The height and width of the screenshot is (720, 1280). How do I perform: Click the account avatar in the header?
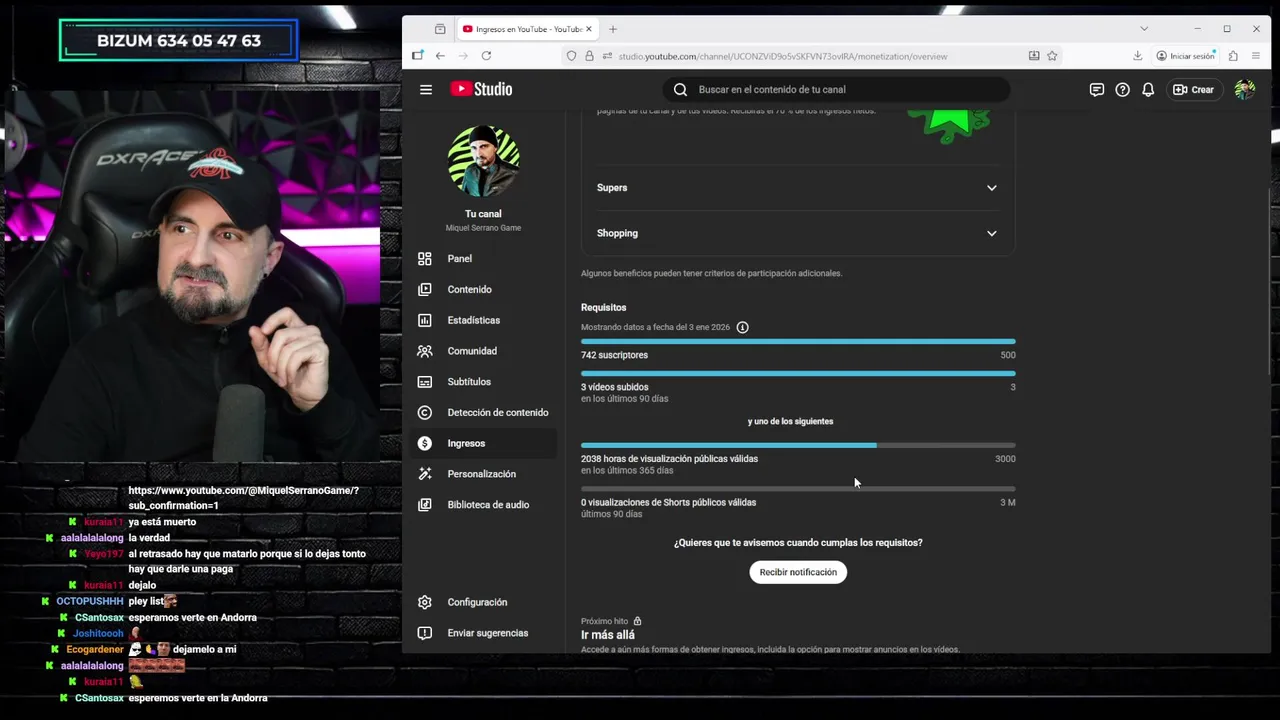coord(1244,89)
